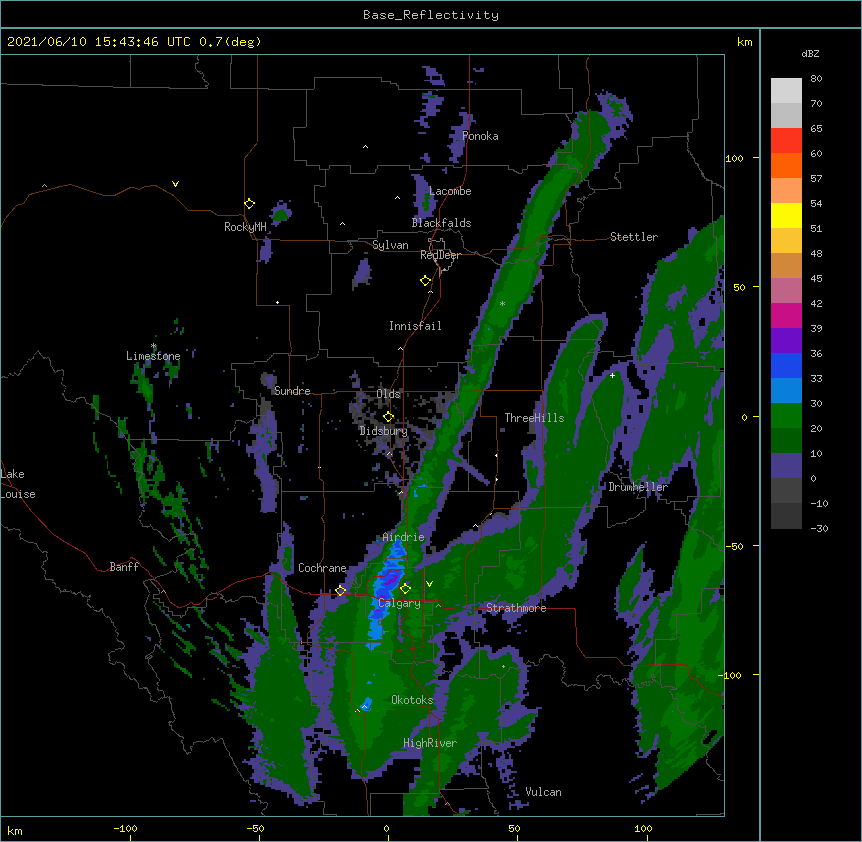
Task: Pick the dark blue 33–36 dBZ swatch
Action: point(786,366)
